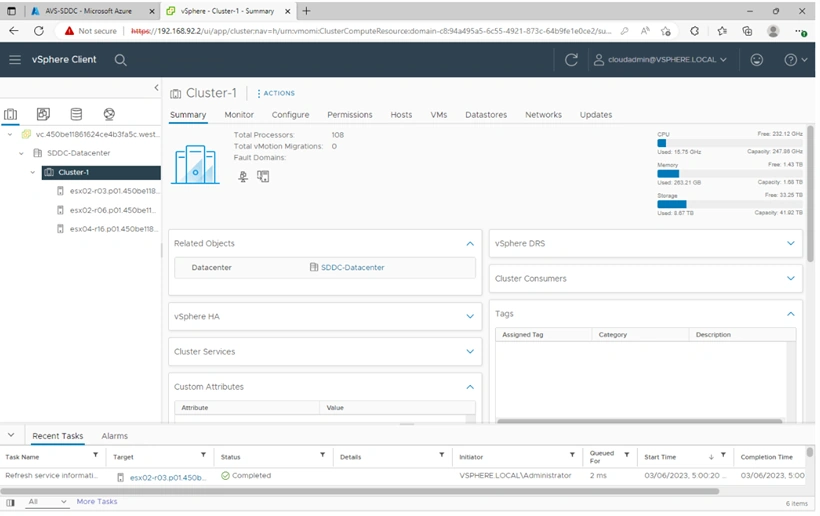Viewport: 820px width, 516px height.
Task: Toggle the task column chooser icon
Action: click(x=10, y=502)
